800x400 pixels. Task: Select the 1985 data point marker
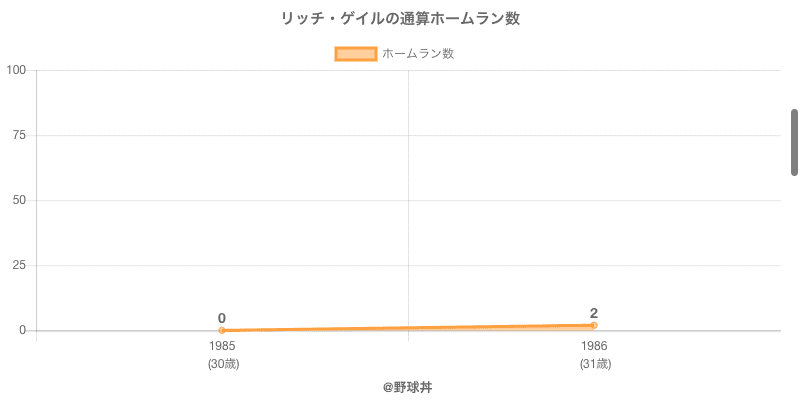(222, 330)
